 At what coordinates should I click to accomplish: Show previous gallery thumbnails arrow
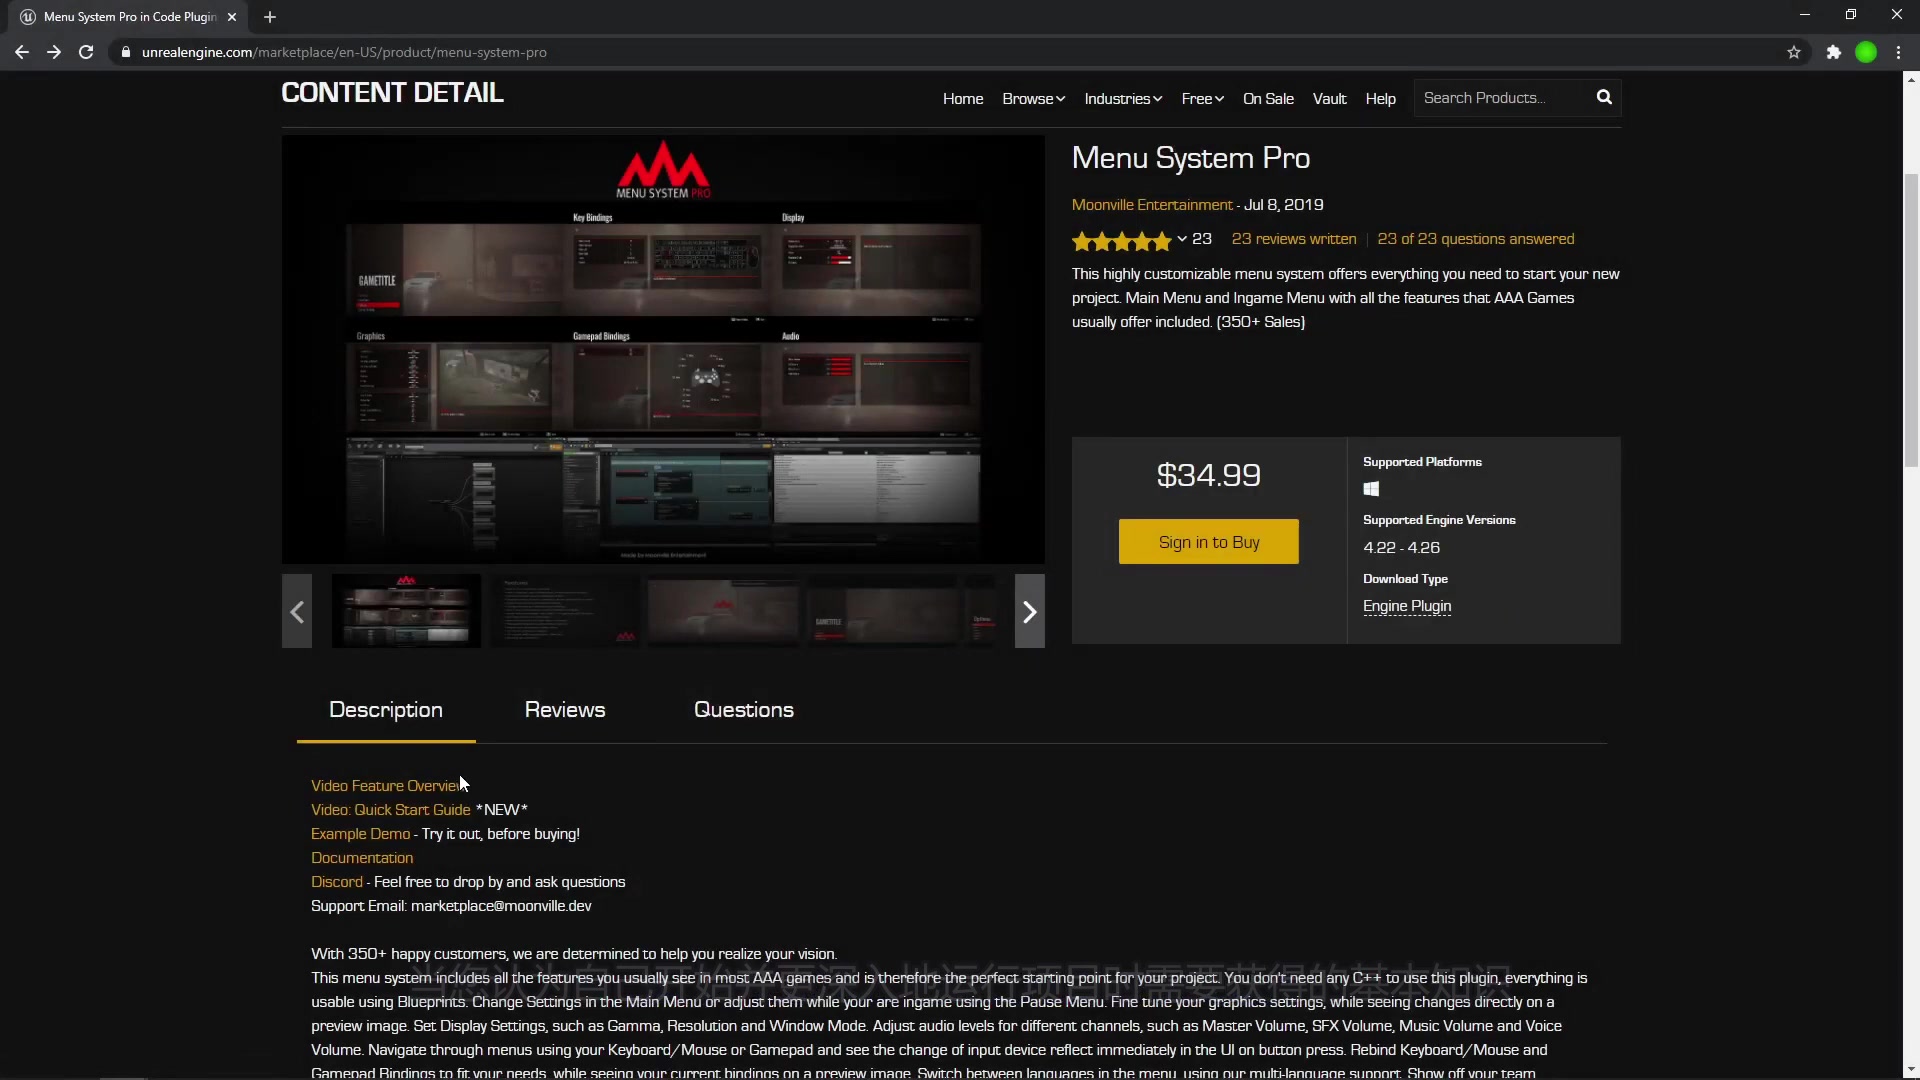click(x=297, y=611)
